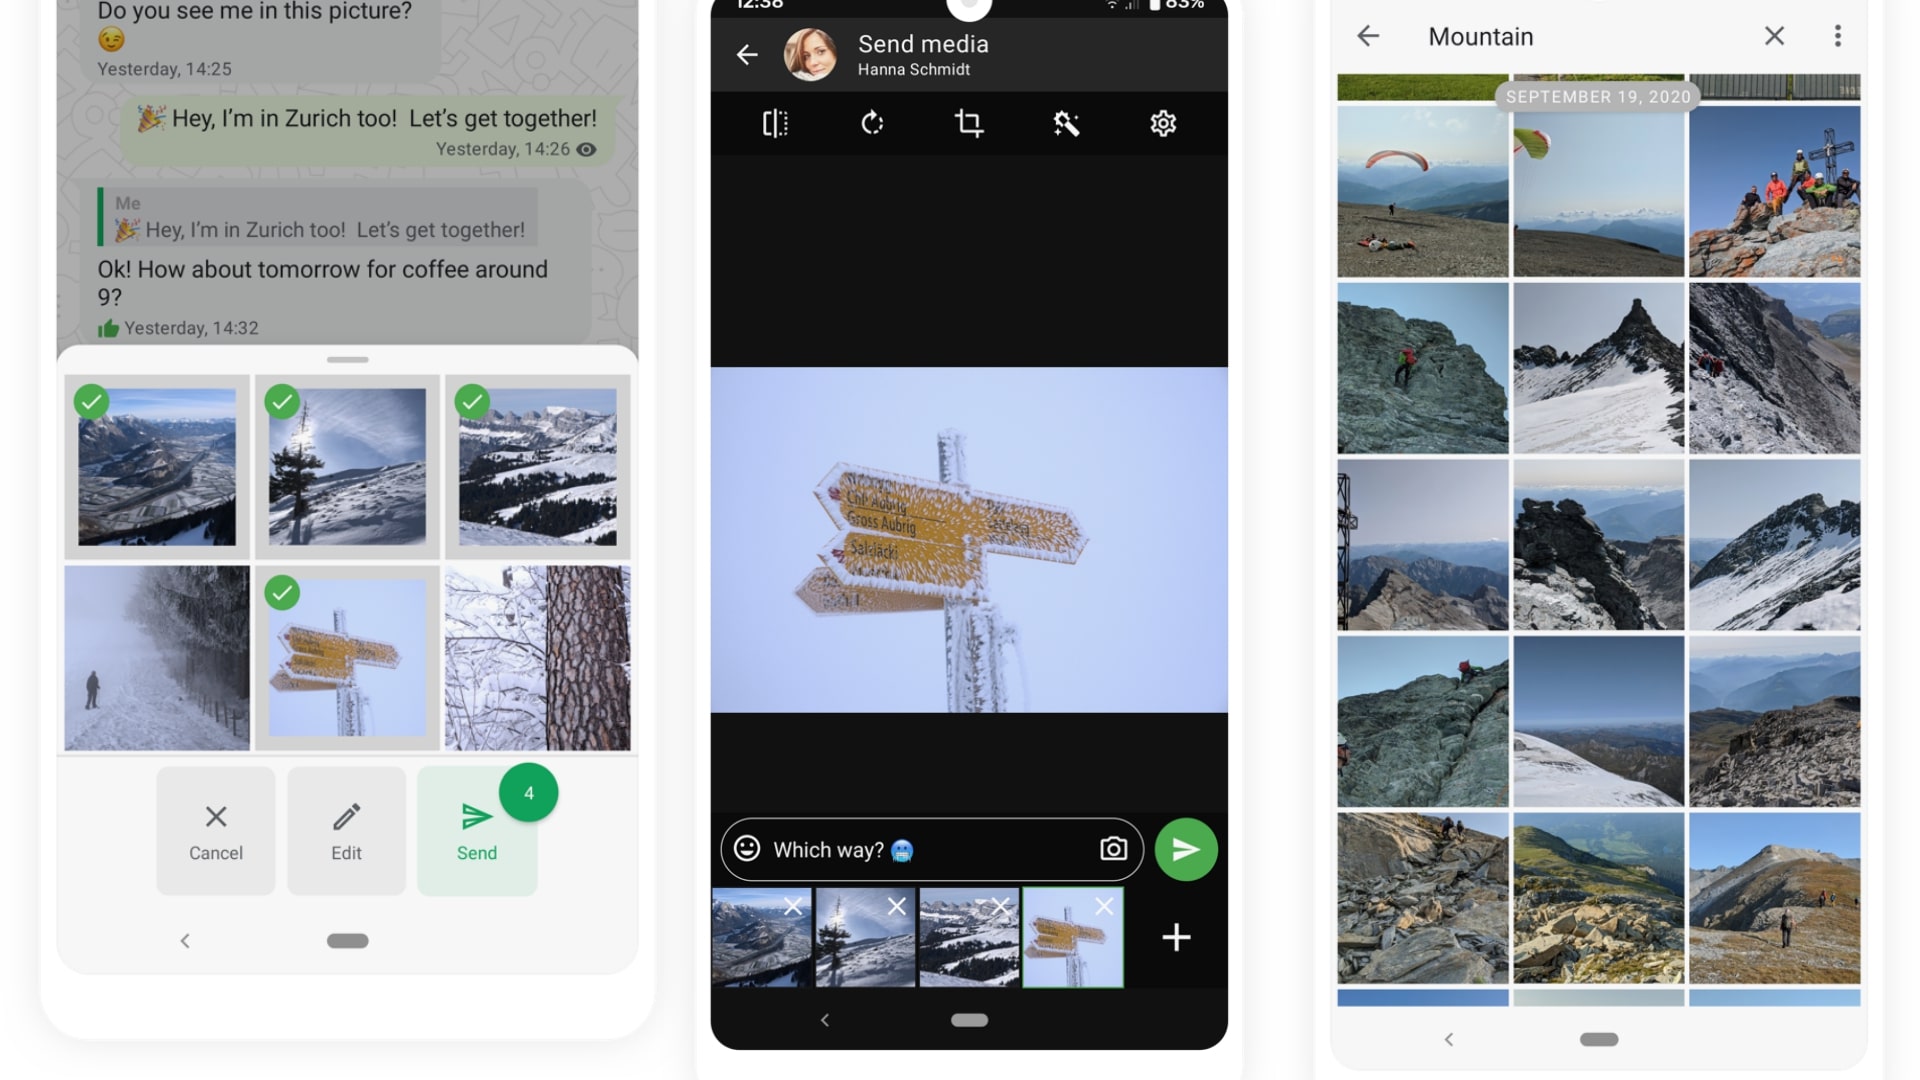Open the summit cross group photo
The image size is (1920, 1080).
pyautogui.click(x=1775, y=191)
